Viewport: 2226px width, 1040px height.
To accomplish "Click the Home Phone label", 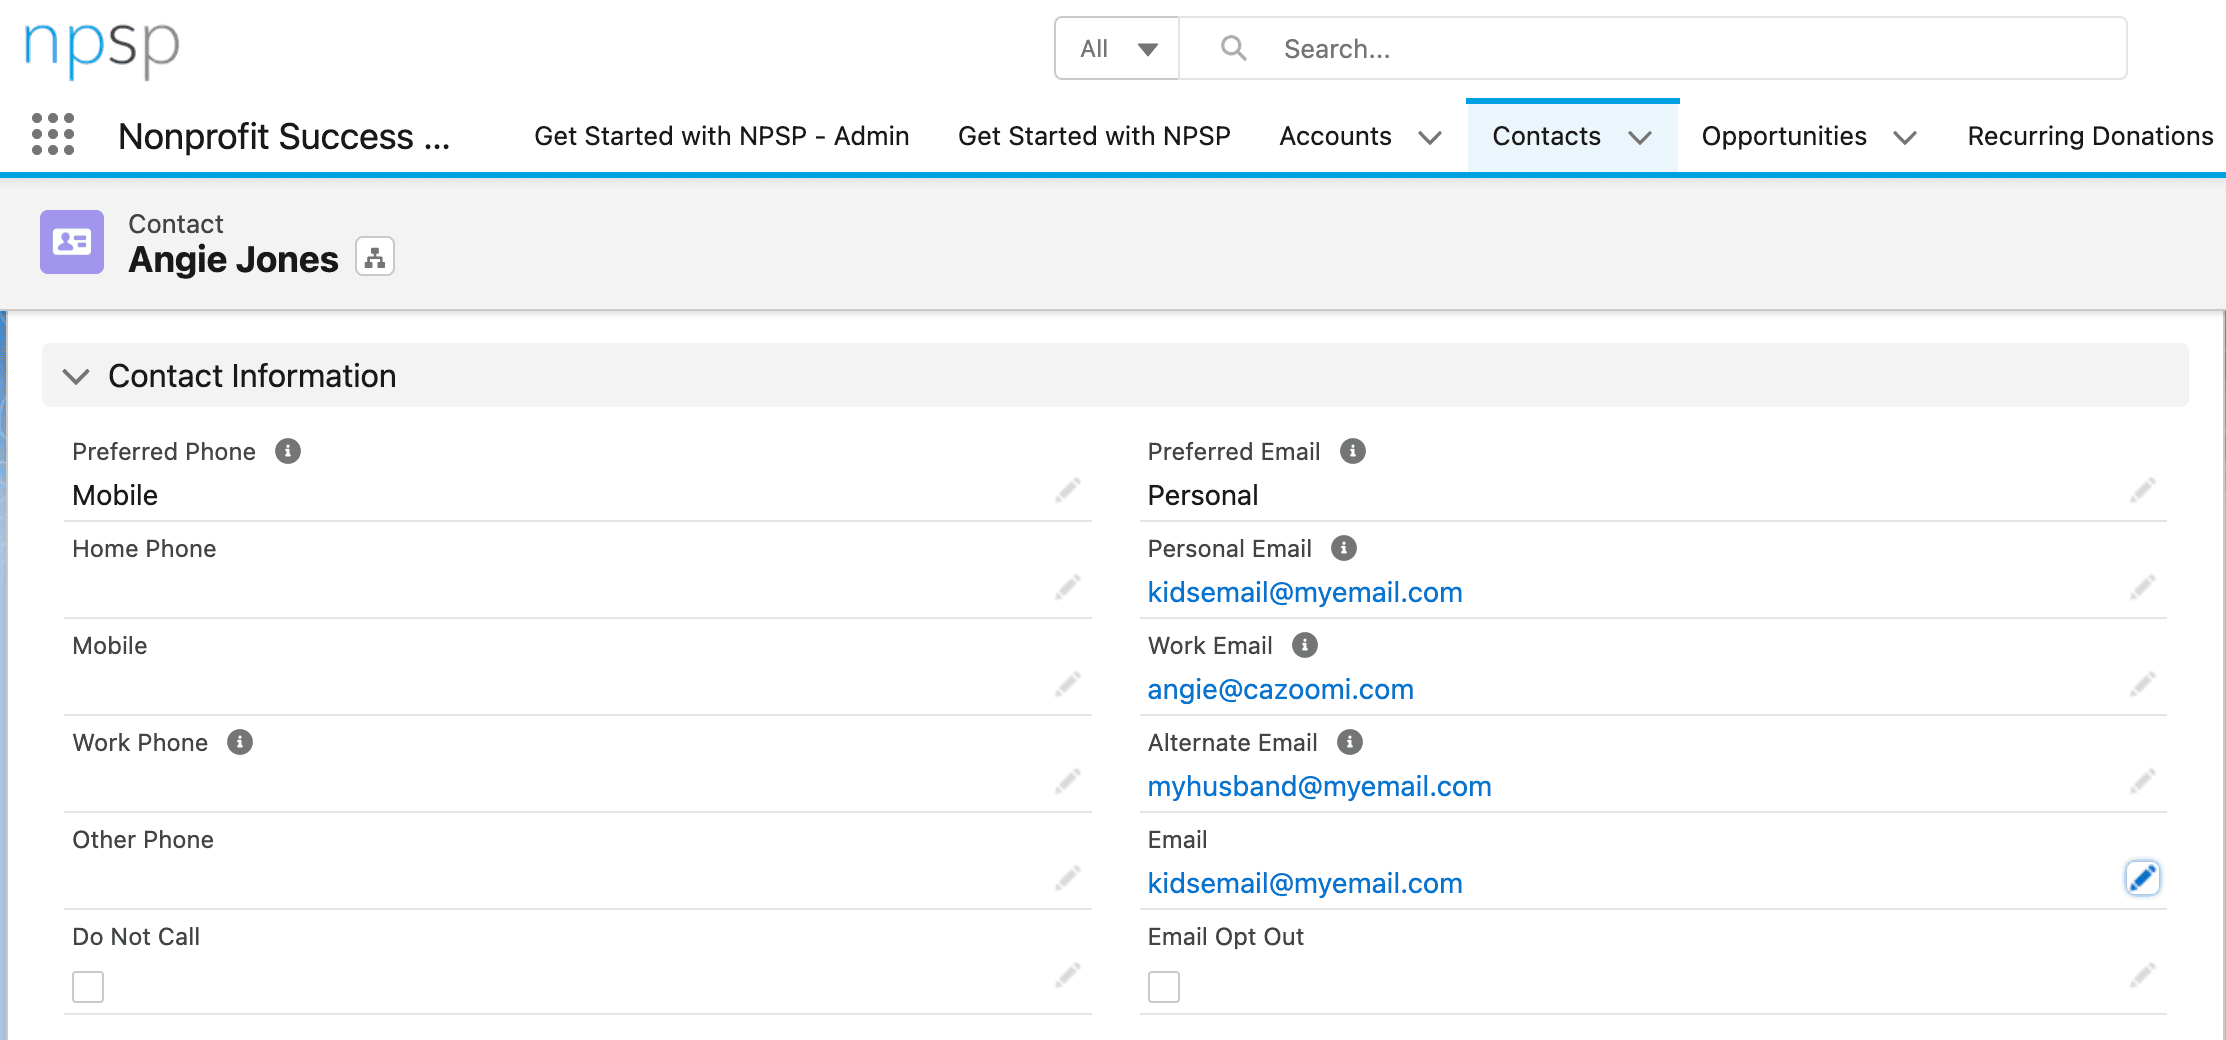I will pyautogui.click(x=144, y=548).
